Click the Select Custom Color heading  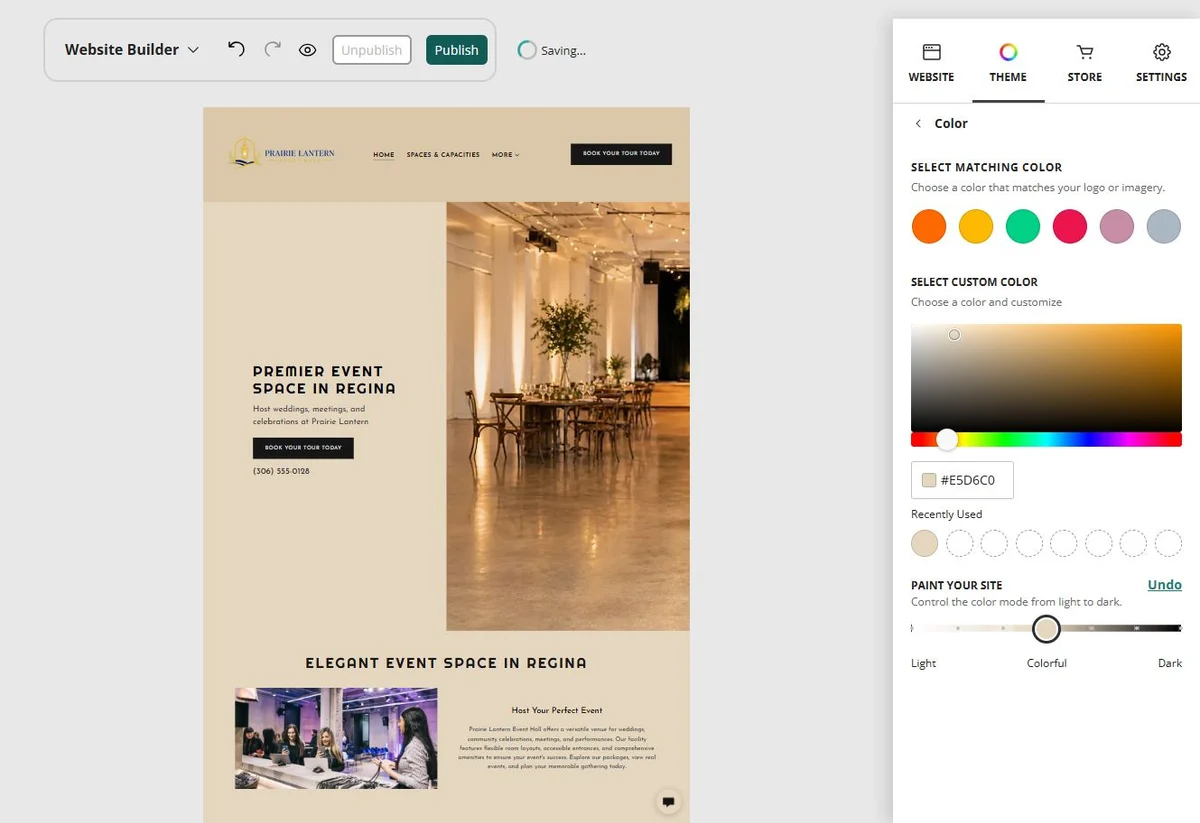[974, 282]
